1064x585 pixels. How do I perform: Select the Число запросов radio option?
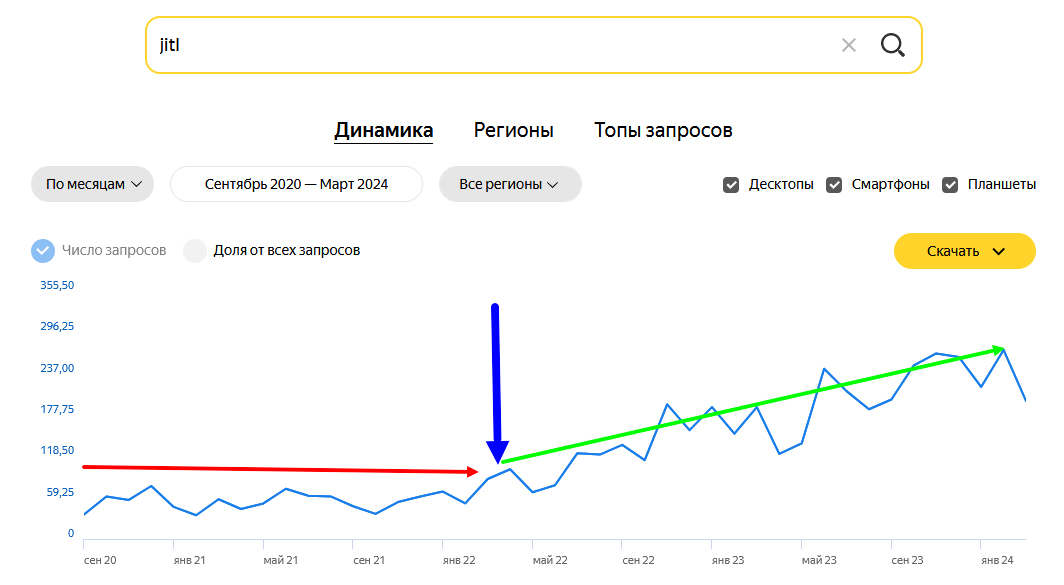(43, 250)
